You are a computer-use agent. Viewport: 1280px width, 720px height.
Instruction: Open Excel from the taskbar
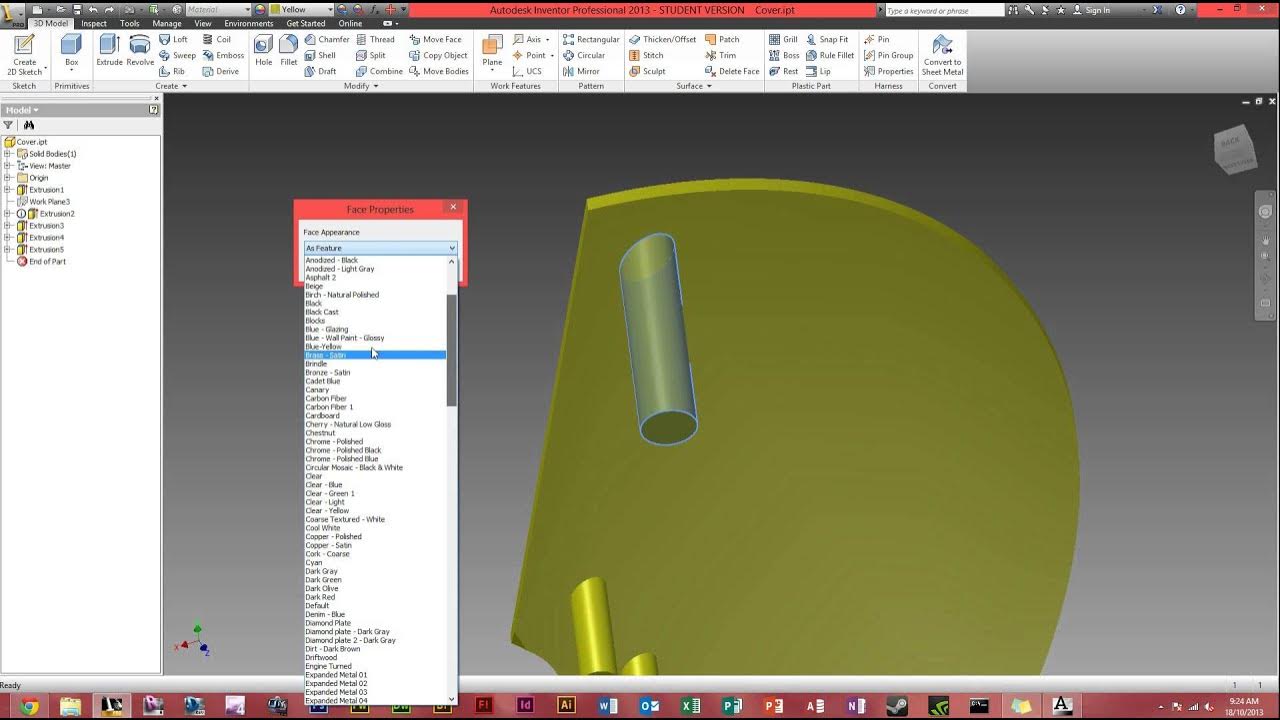[690, 706]
